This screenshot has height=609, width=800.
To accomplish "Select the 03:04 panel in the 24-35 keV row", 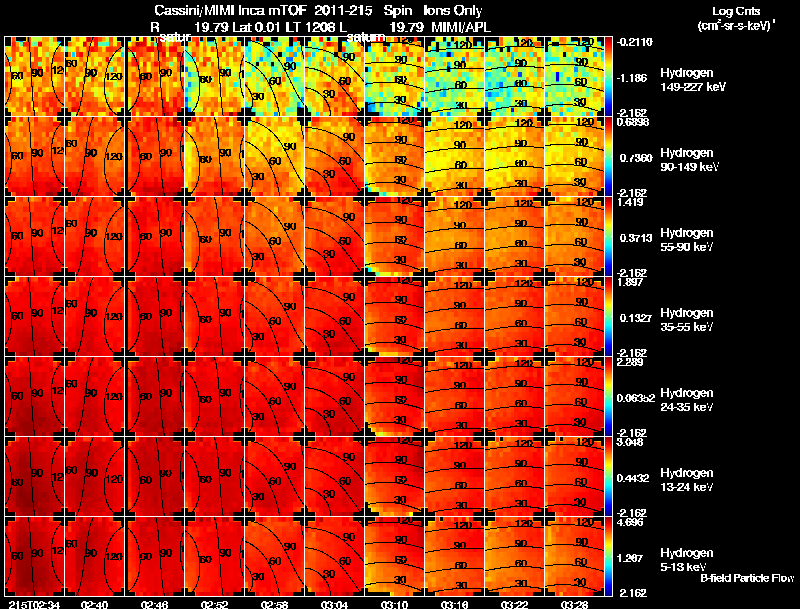I will (335, 396).
